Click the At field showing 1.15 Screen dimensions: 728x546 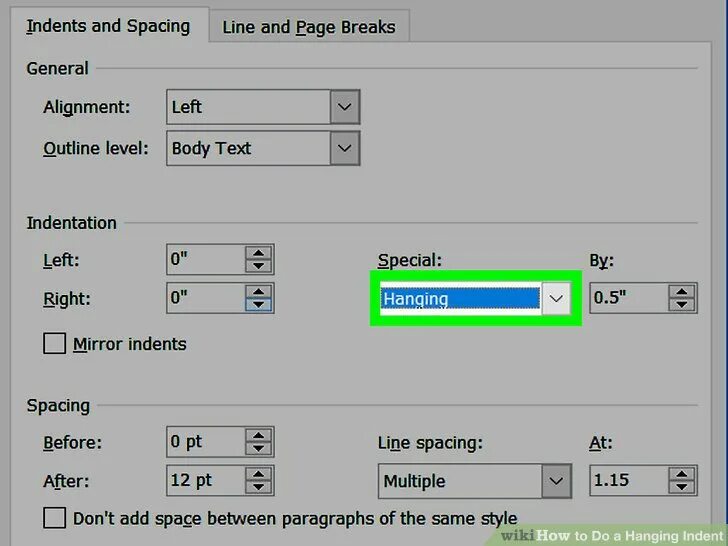click(x=626, y=480)
